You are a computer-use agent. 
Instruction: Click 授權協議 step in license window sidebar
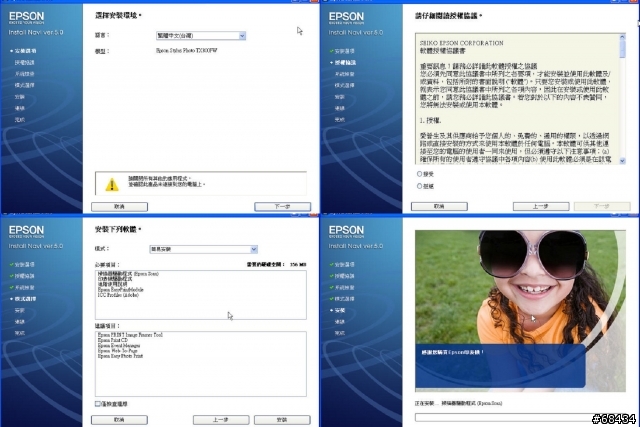[x=345, y=62]
